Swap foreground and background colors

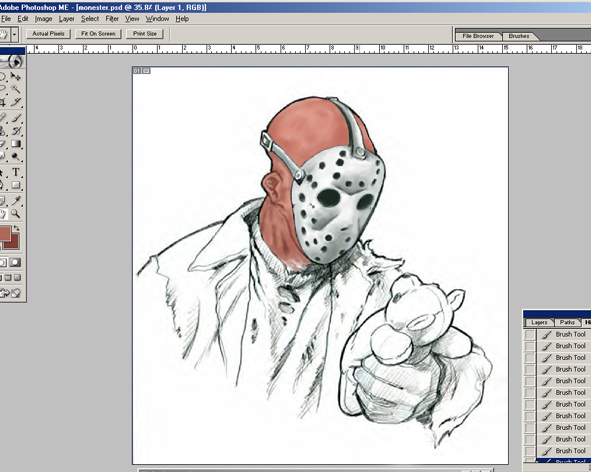[x=16, y=228]
